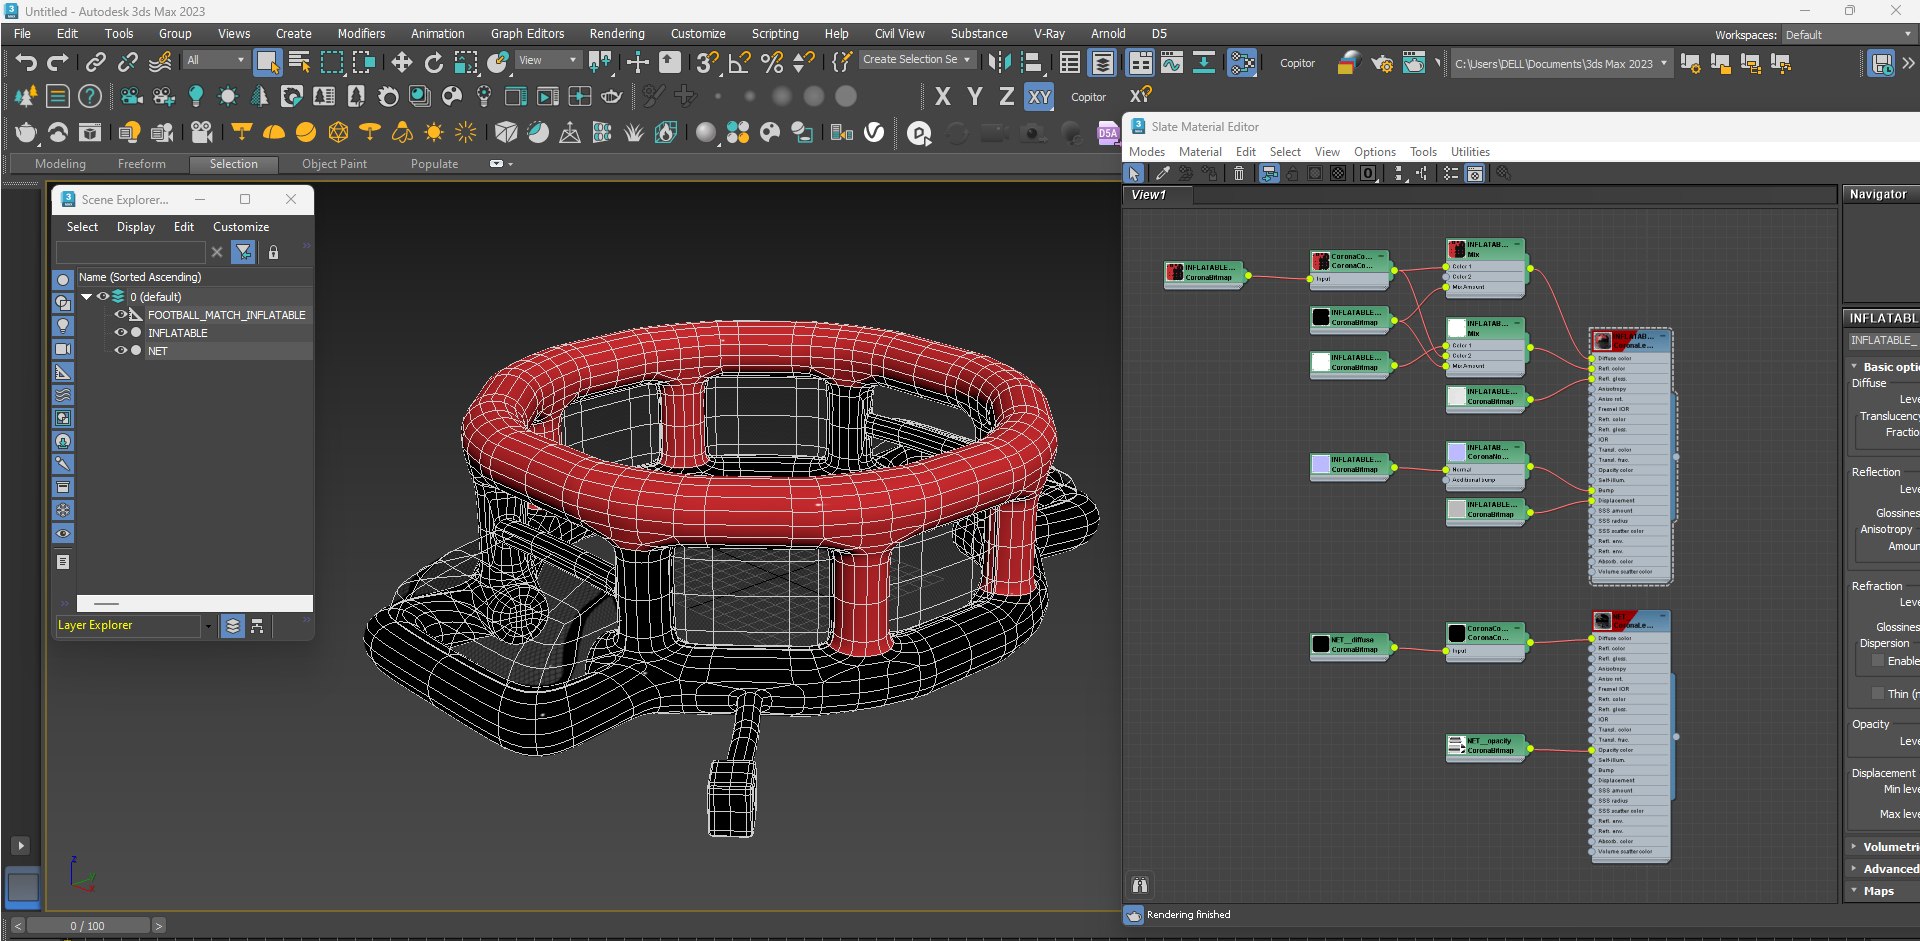
Task: Toggle Schematic View icon
Action: point(1242,63)
